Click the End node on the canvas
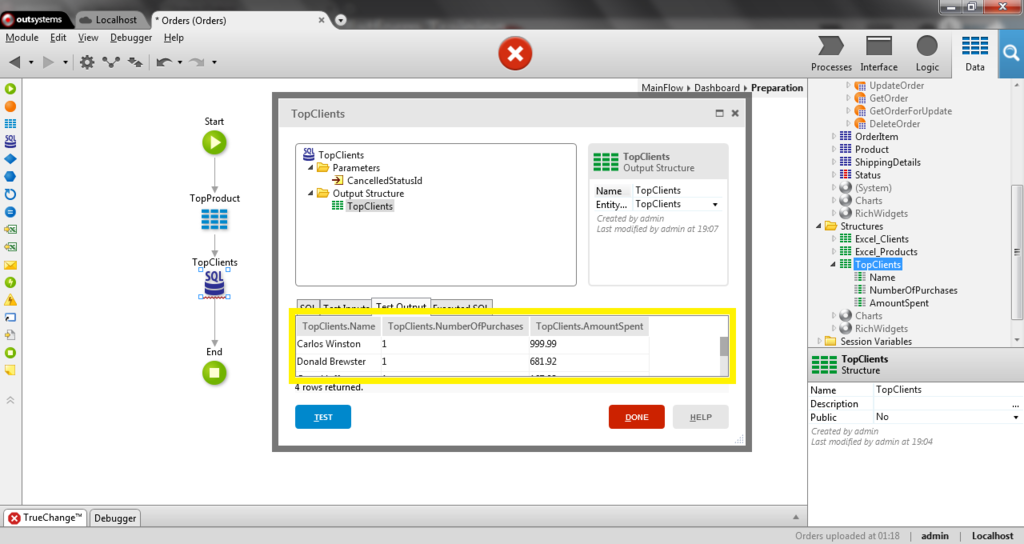The height and width of the screenshot is (544, 1024). click(x=214, y=373)
